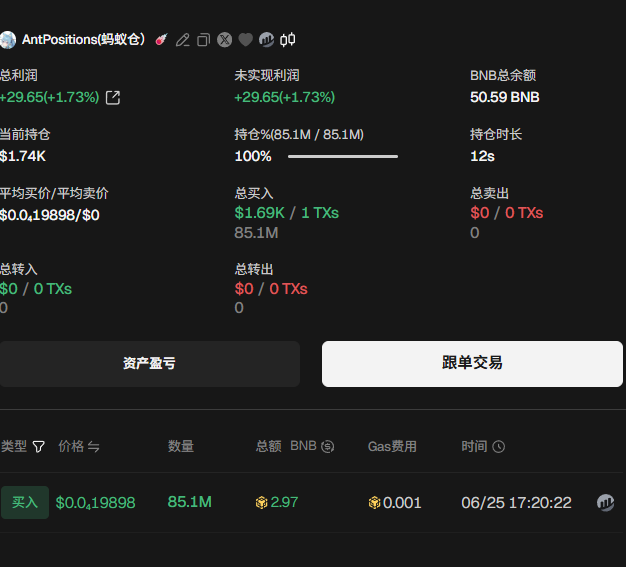Click total buy $1.69K / 1 TXs

[x=287, y=213]
